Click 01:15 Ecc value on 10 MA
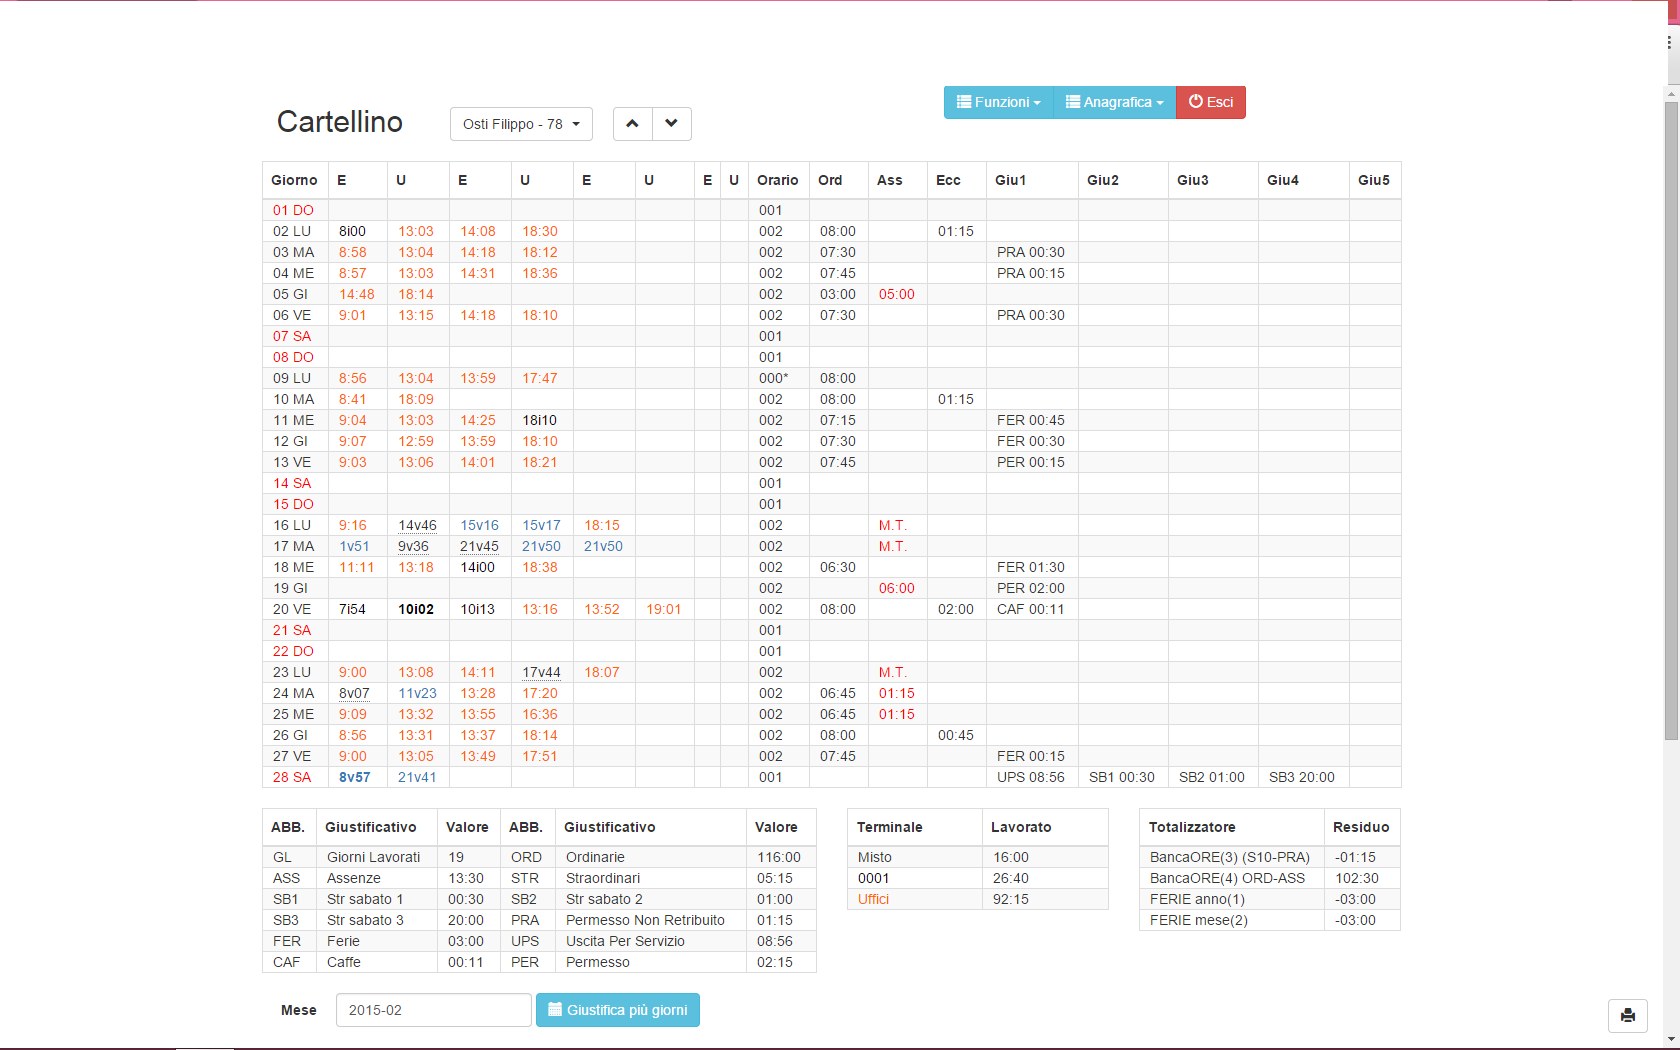Image resolution: width=1680 pixels, height=1050 pixels. [x=956, y=399]
